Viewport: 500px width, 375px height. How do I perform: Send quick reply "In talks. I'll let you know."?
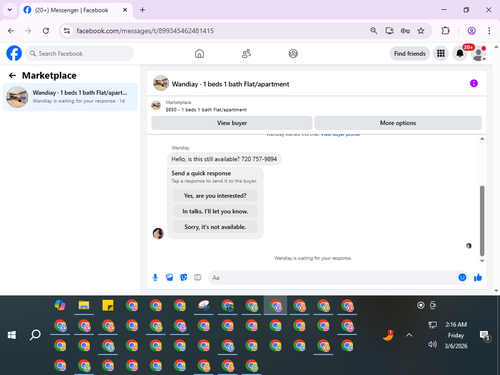(215, 211)
